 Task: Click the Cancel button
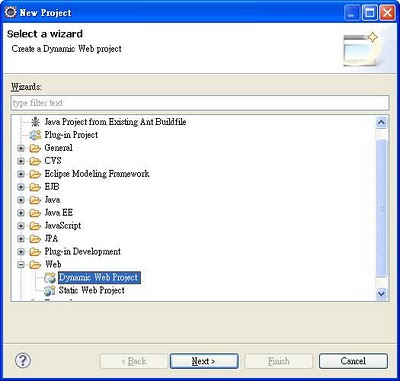click(x=353, y=361)
